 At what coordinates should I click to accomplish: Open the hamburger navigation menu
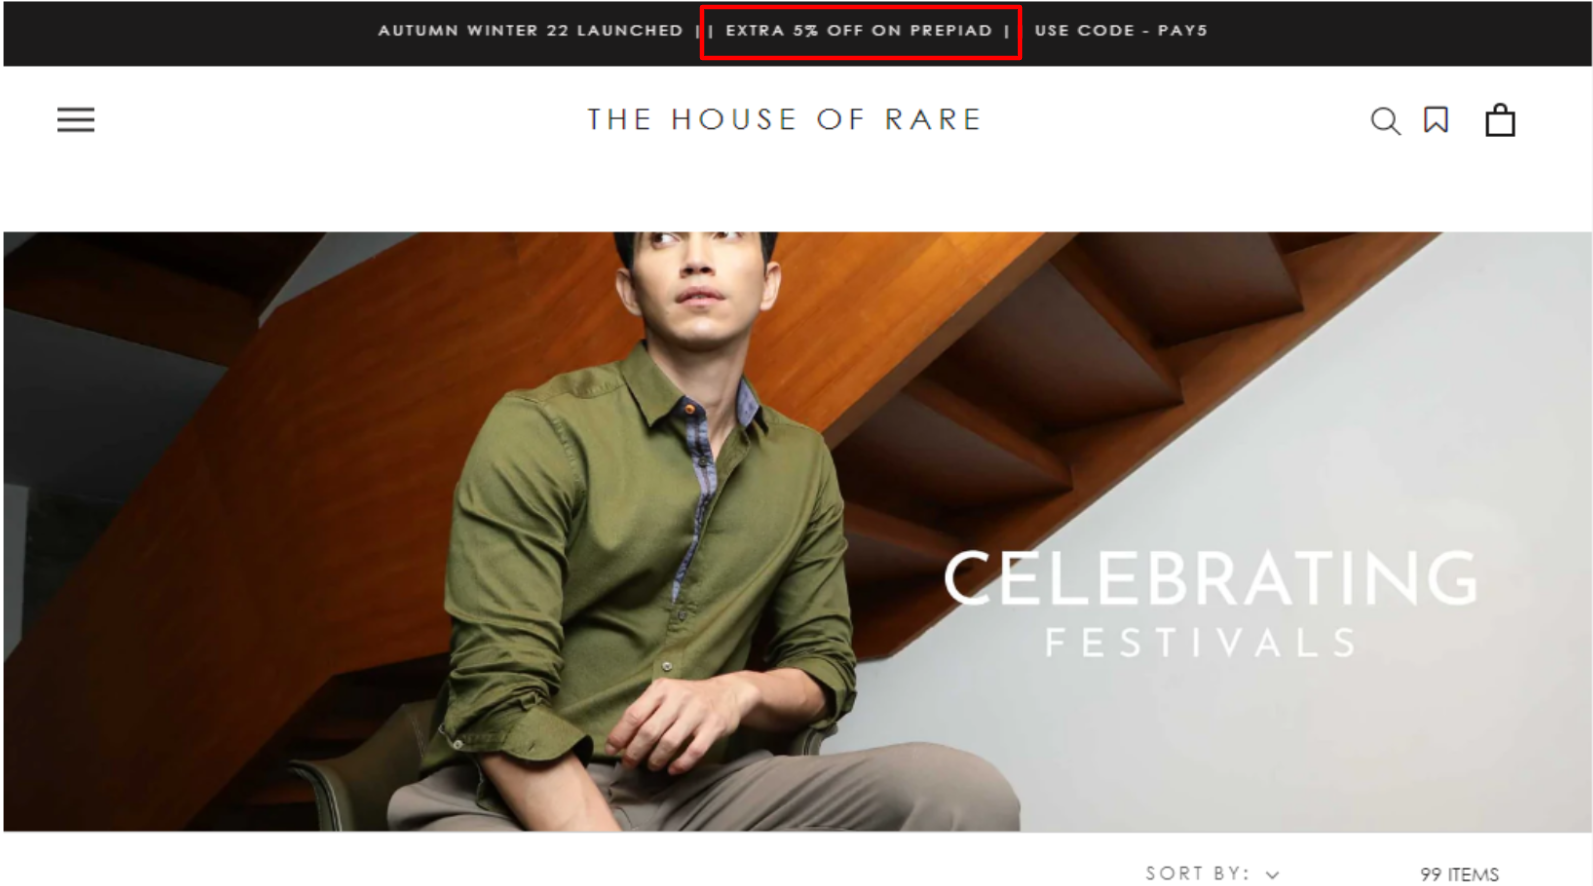tap(76, 120)
